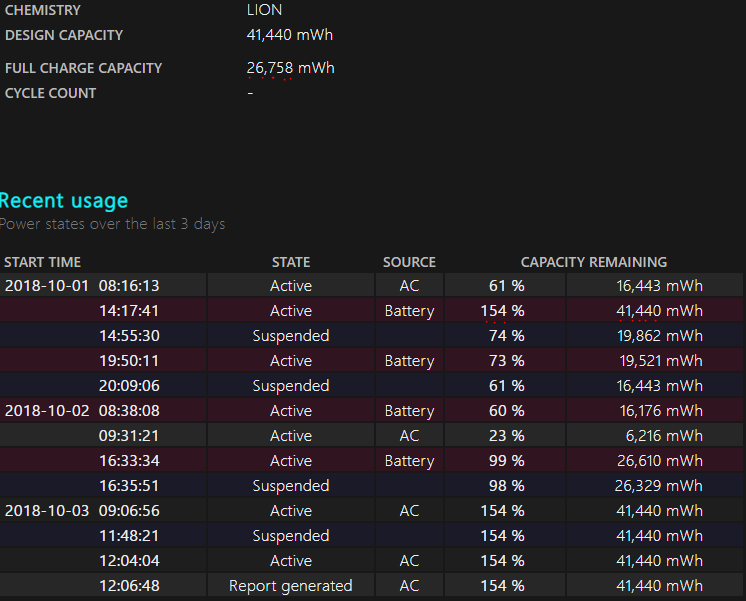Image resolution: width=746 pixels, height=601 pixels.
Task: Click the 23 % capacity cell
Action: coord(506,436)
